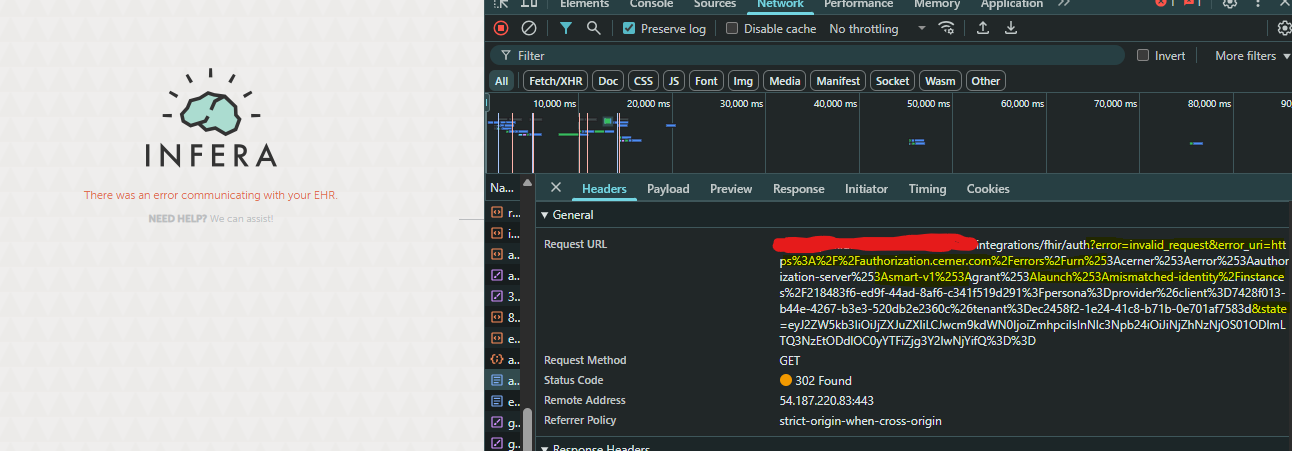Open the Response detail tab
The height and width of the screenshot is (451, 1292).
tap(799, 189)
